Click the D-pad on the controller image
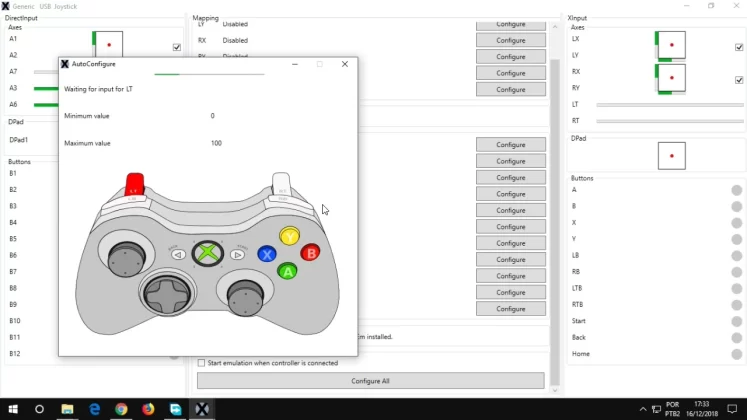Screen dimensions: 747x420 pyautogui.click(x=167, y=294)
